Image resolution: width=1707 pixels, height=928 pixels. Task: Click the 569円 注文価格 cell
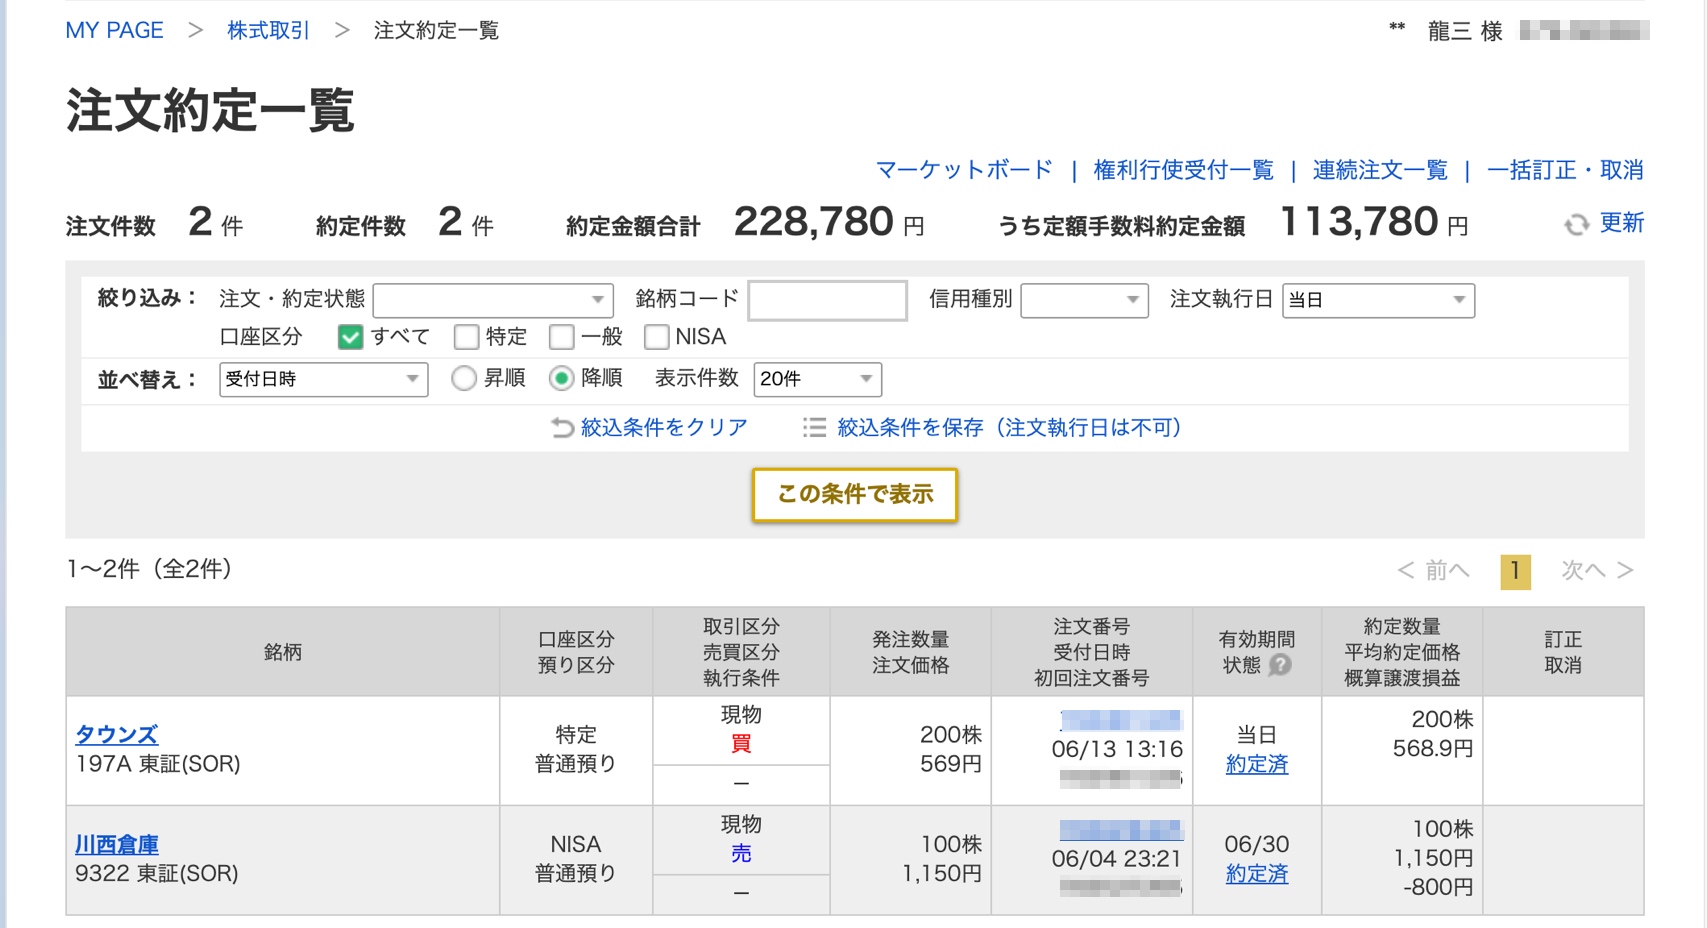click(950, 764)
